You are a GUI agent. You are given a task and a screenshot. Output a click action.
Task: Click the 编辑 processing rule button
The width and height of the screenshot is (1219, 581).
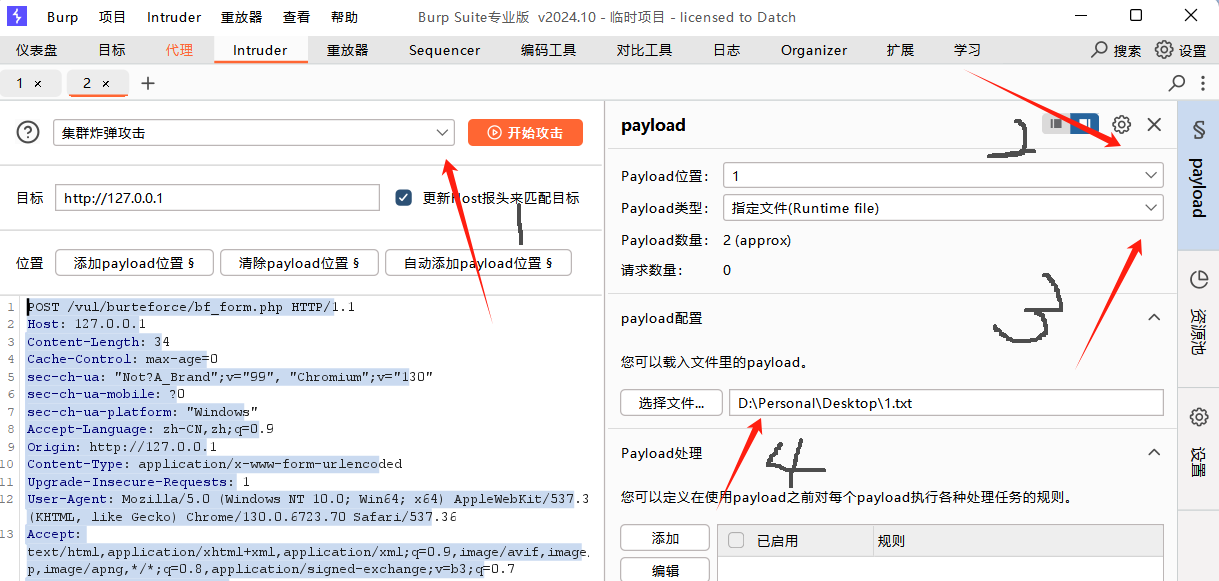pos(665,570)
